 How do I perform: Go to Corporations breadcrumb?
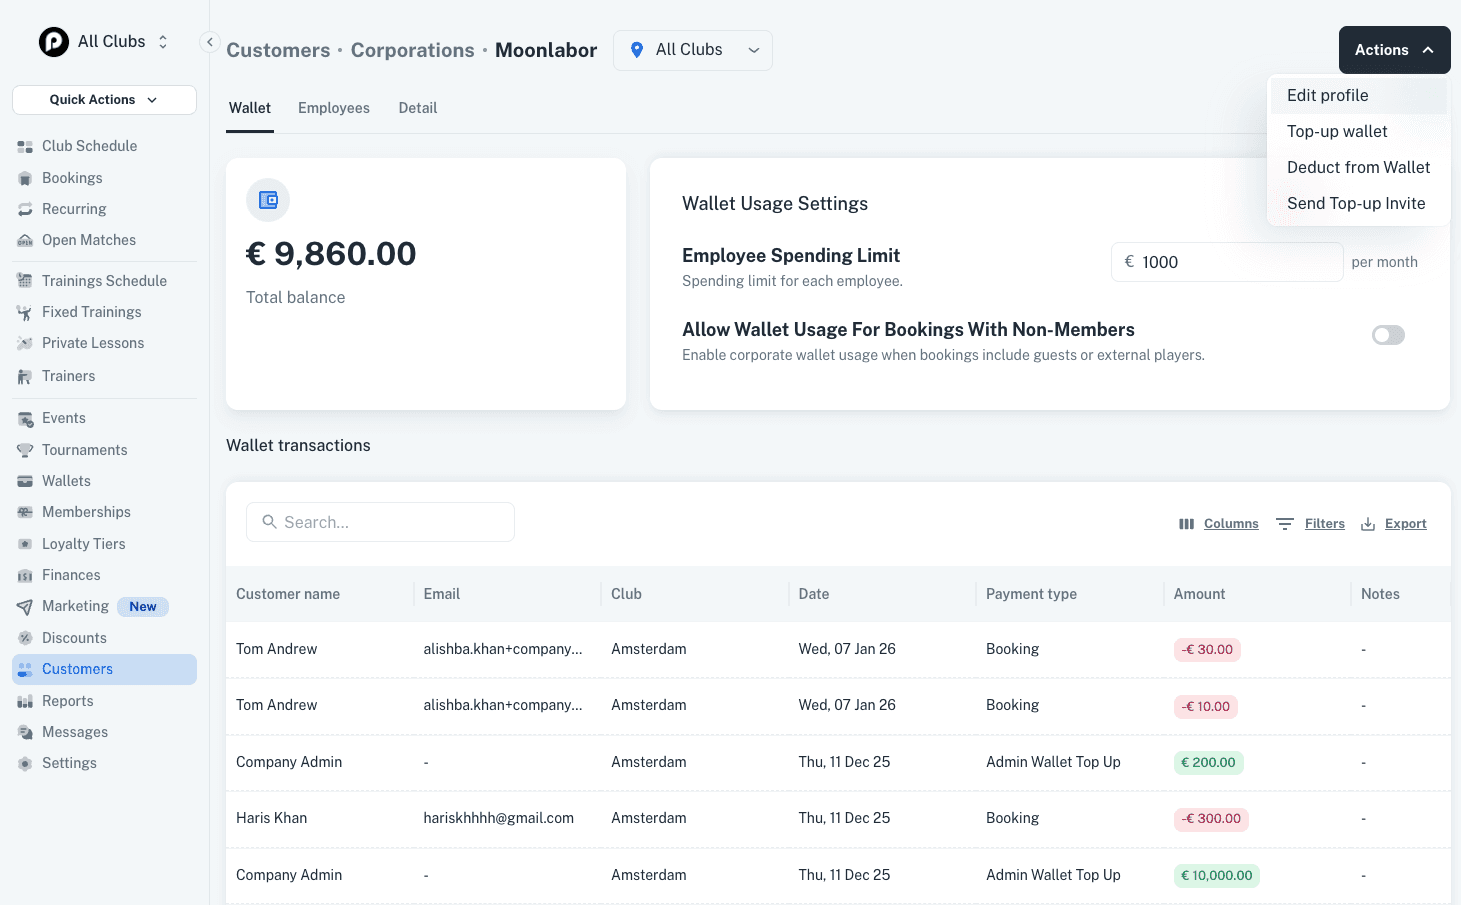tap(413, 50)
